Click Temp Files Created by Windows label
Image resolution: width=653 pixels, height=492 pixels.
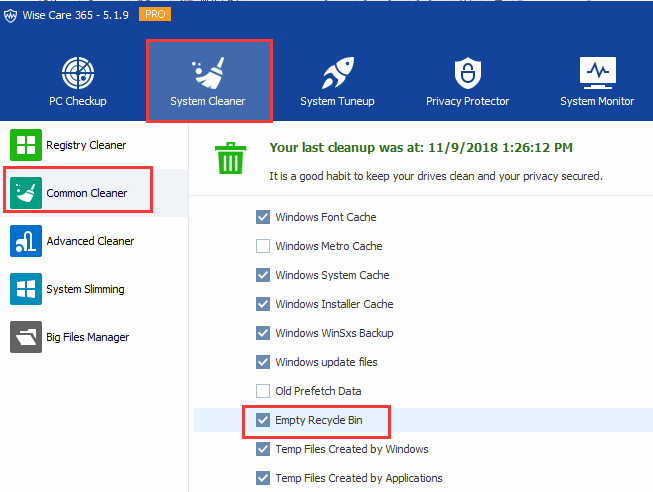352,449
